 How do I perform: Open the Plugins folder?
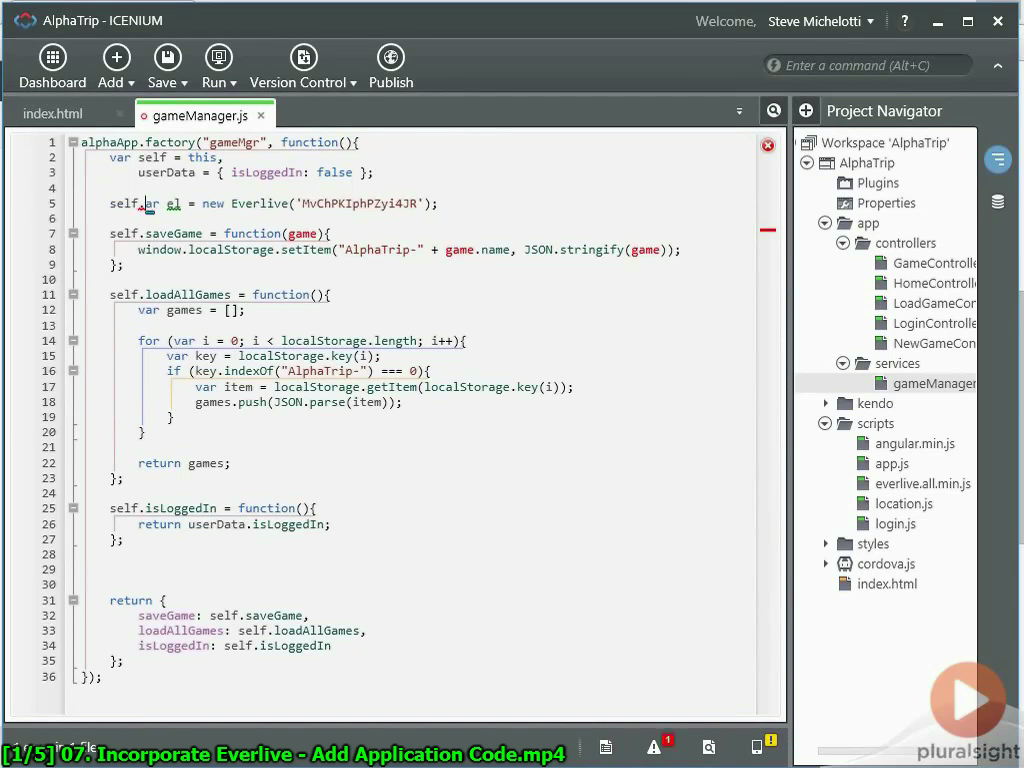coord(868,183)
